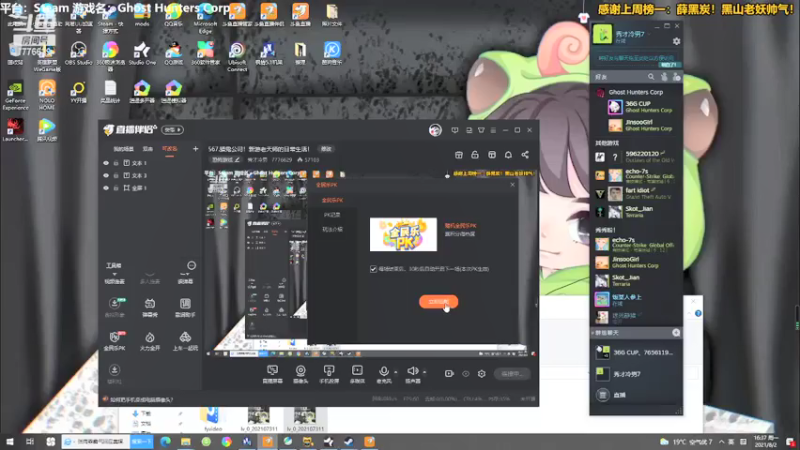Screen dimensions: 800x450
Task: Toggle lock on 文本3 source
Action: pos(116,176)
